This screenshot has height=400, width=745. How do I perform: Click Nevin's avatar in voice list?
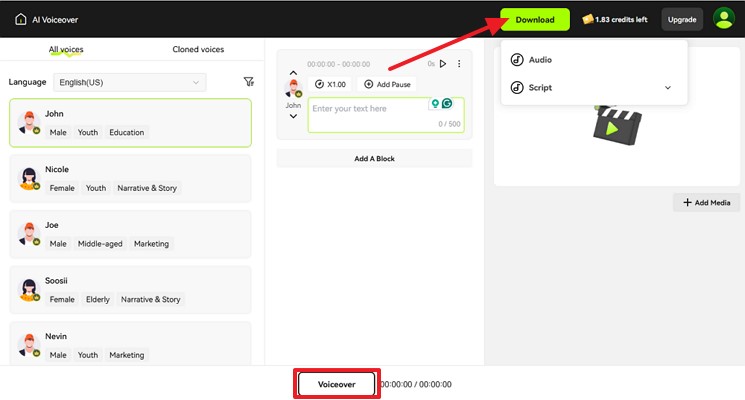pyautogui.click(x=29, y=345)
